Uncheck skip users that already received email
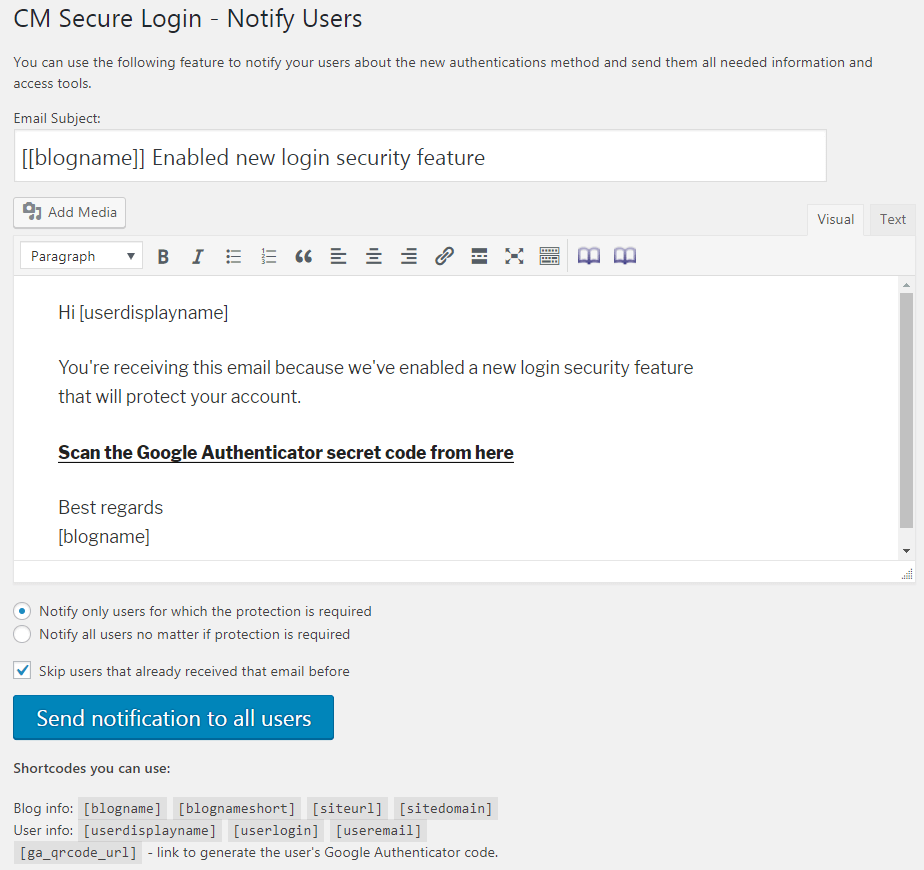This screenshot has width=924, height=870. click(x=22, y=671)
